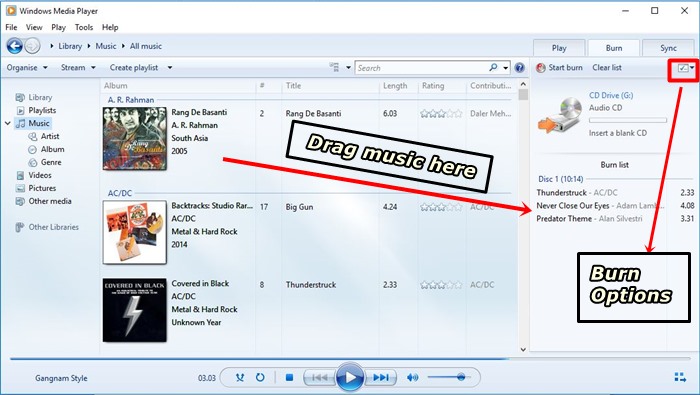The width and height of the screenshot is (700, 395).
Task: Click the Covered in Black album cover
Action: click(x=134, y=311)
